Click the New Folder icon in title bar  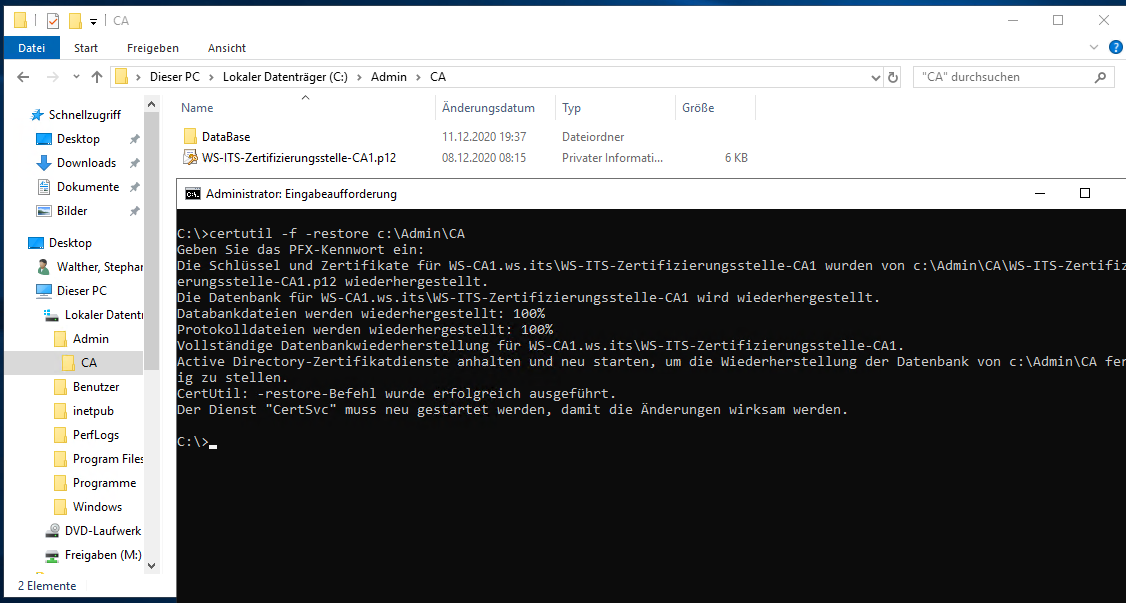coord(75,21)
